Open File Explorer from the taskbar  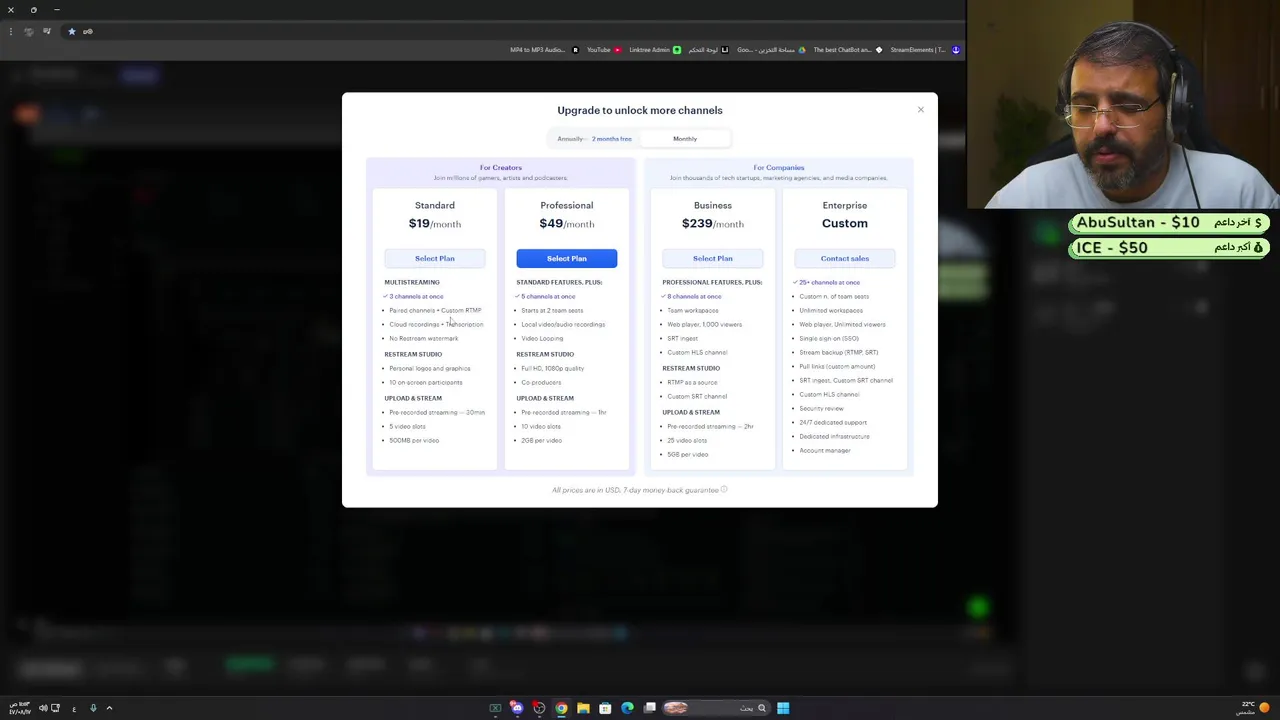583,708
